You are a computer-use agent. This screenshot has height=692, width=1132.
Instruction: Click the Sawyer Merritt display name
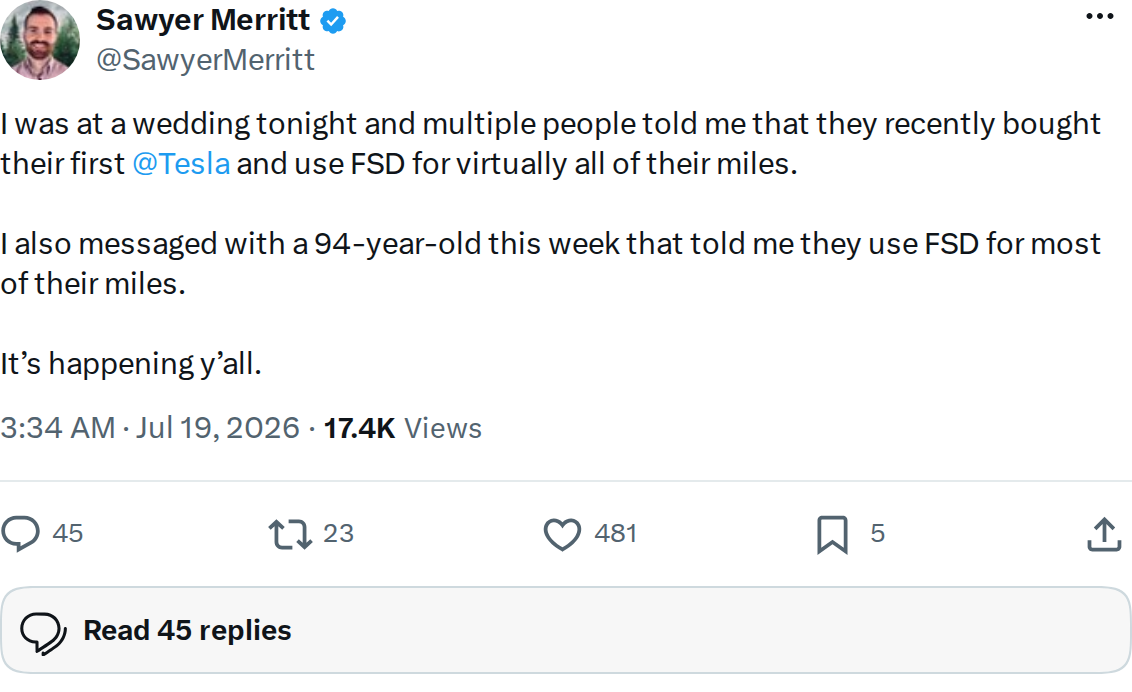203,20
